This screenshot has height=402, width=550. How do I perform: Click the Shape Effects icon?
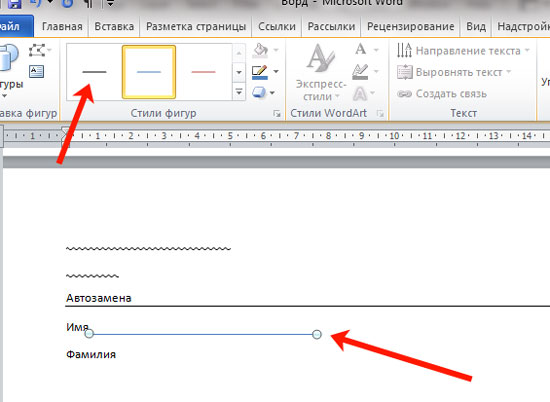pyautogui.click(x=259, y=93)
